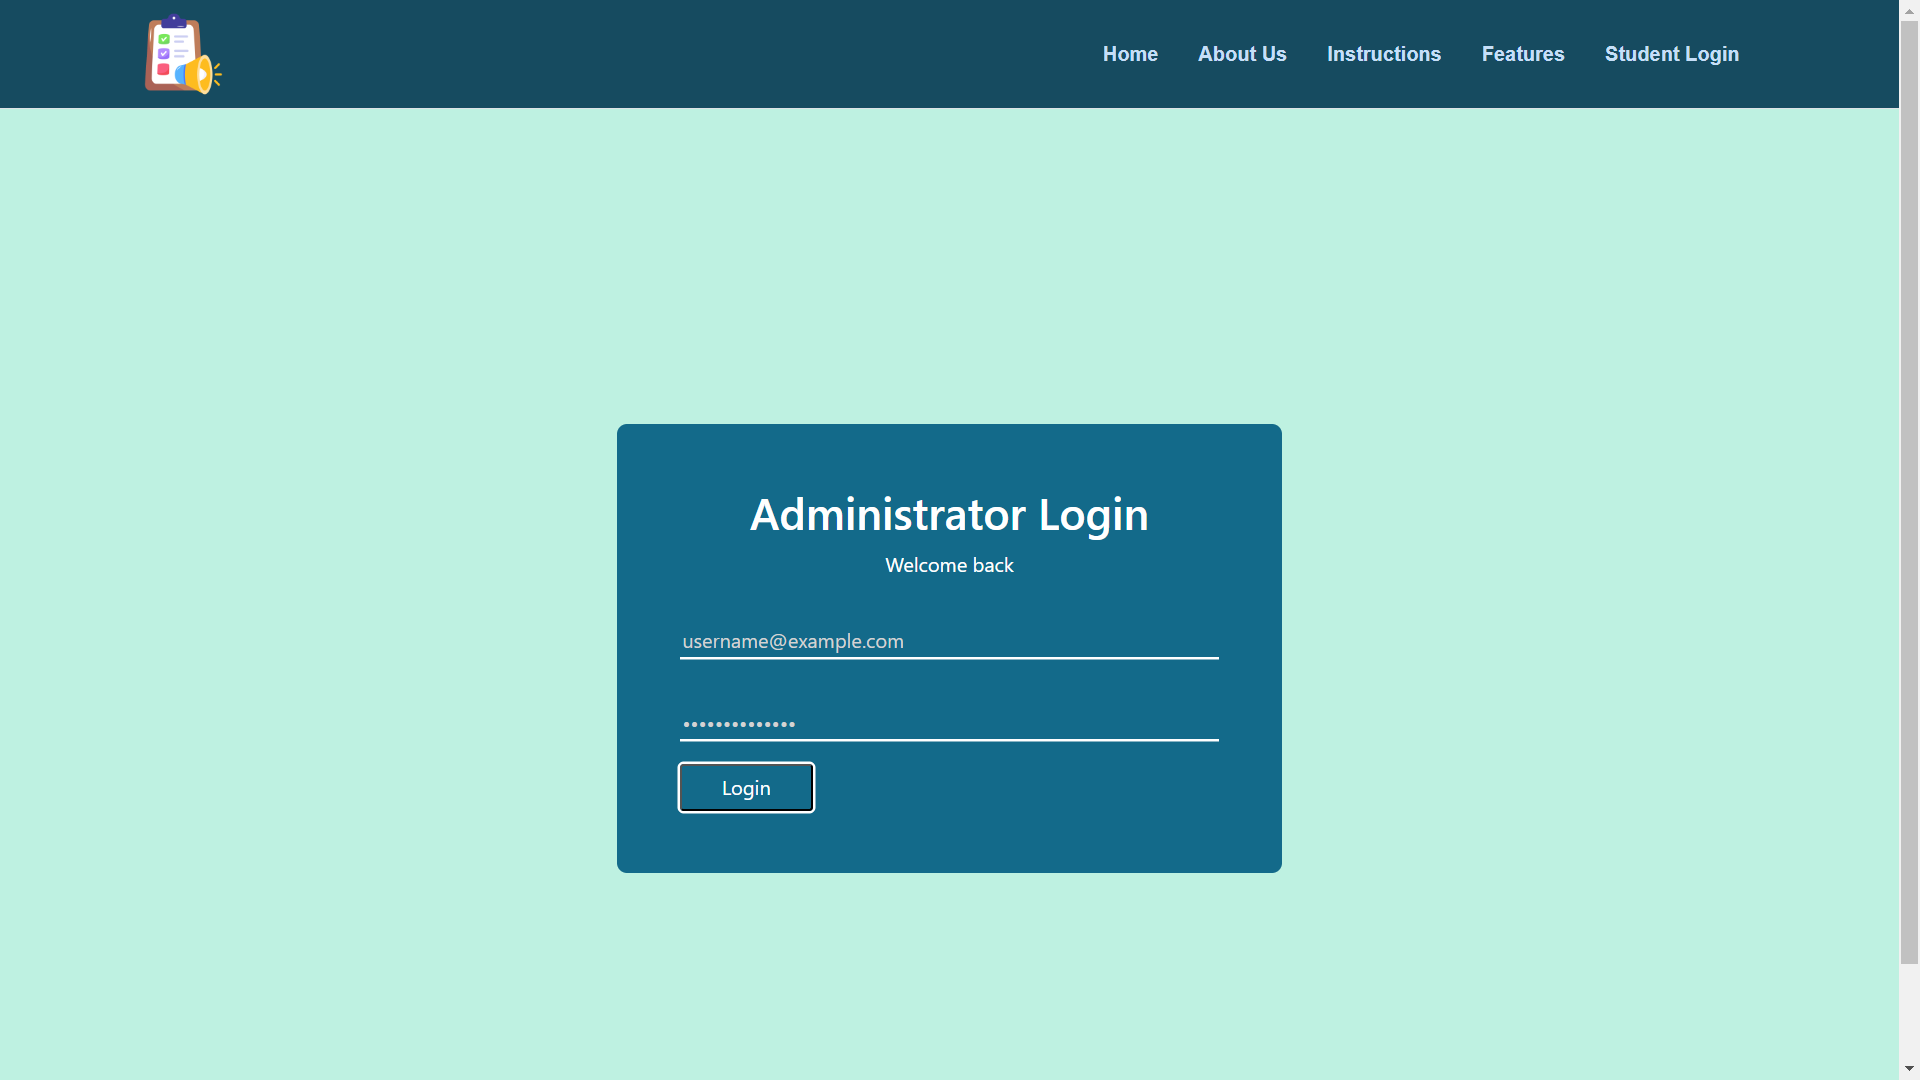The width and height of the screenshot is (1920, 1080).
Task: Click the scrollbar up arrow
Action: point(1908,10)
